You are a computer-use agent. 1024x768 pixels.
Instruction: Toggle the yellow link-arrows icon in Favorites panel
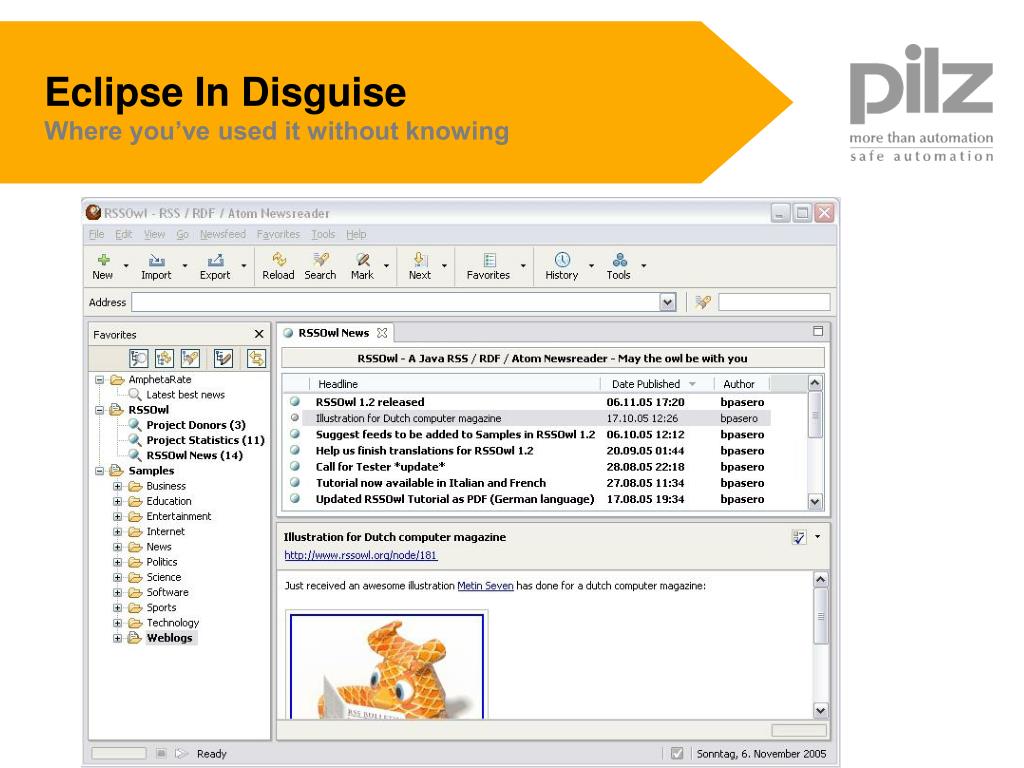(x=256, y=358)
